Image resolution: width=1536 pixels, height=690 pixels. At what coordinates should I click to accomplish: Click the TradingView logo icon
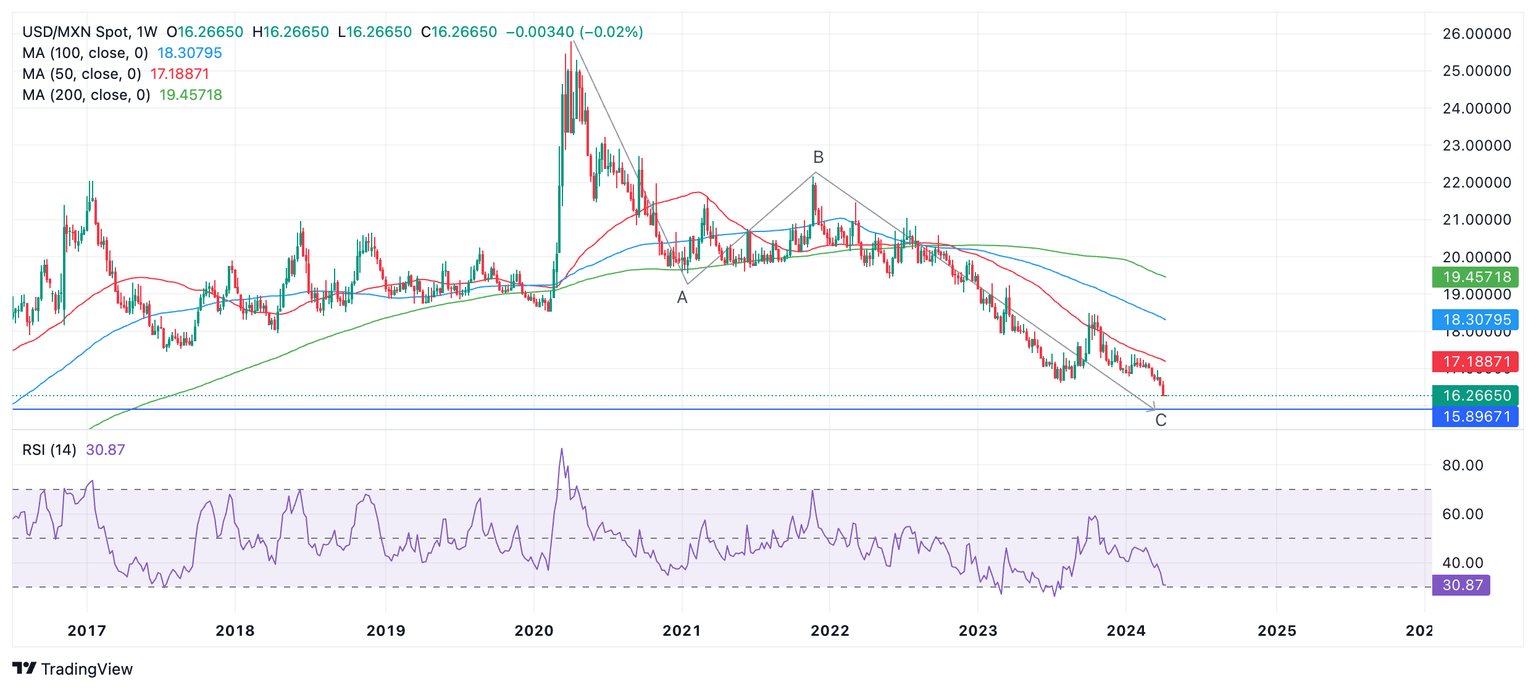click(x=25, y=669)
